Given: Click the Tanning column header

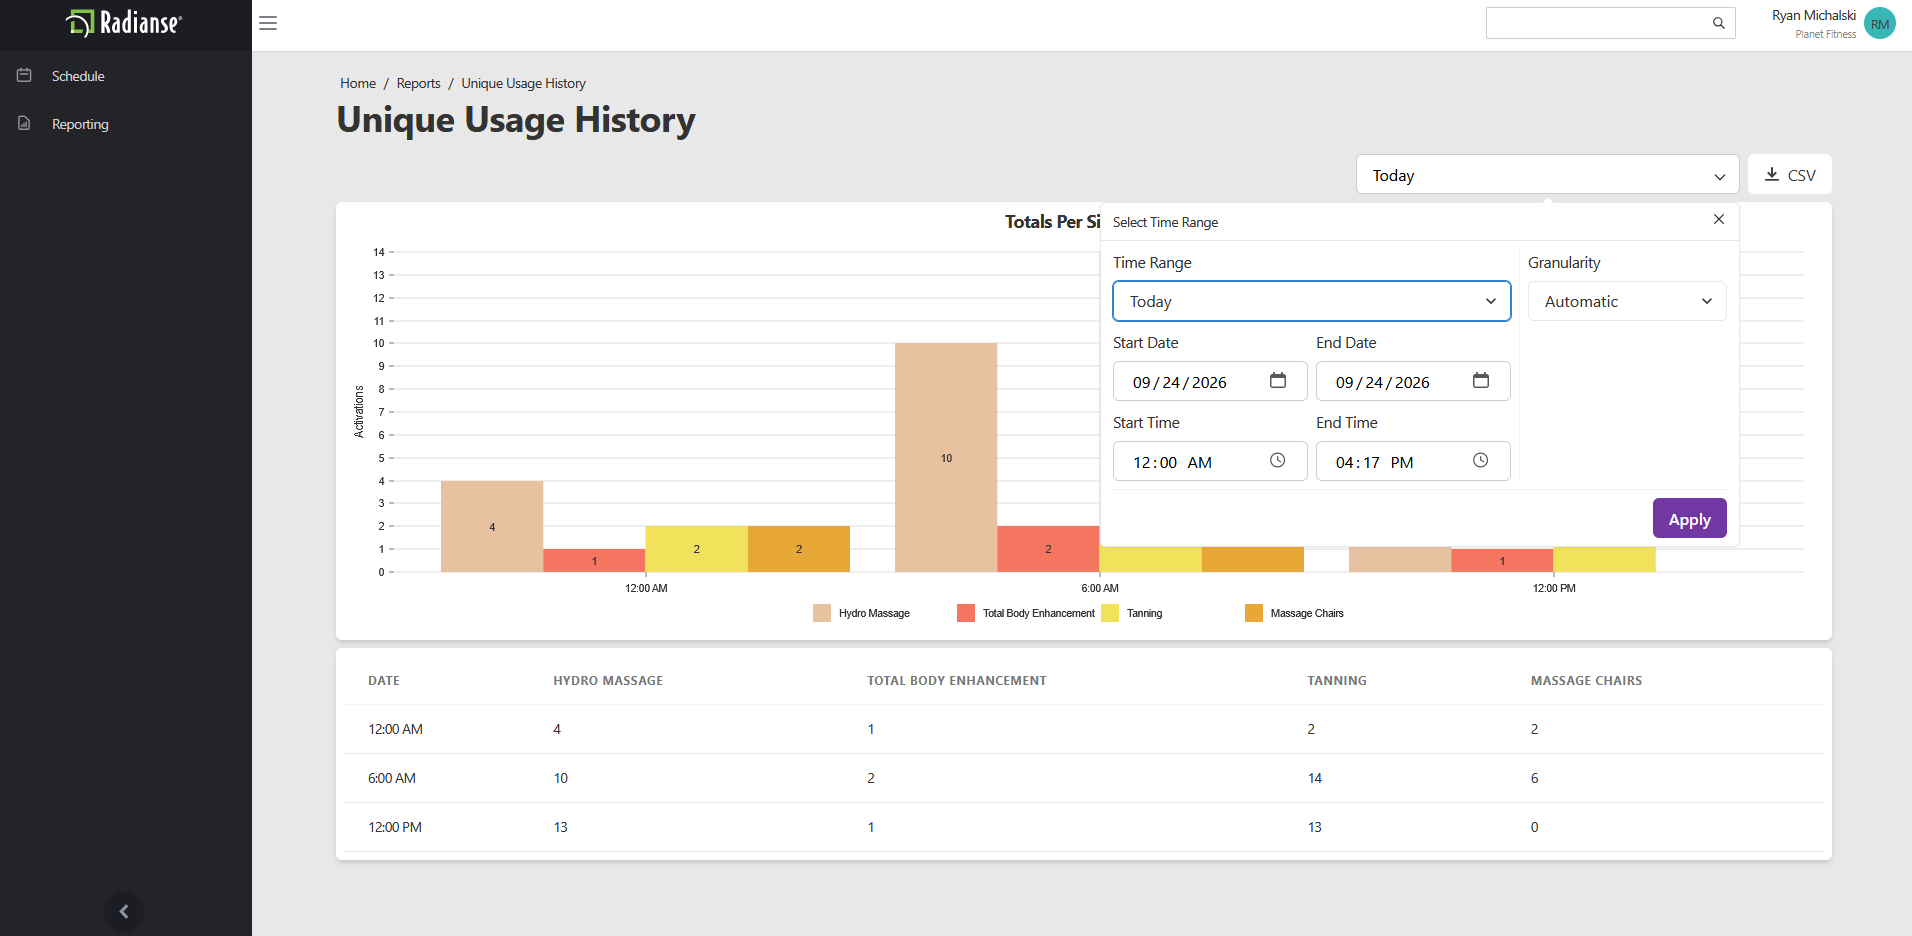Looking at the screenshot, I should pos(1337,680).
